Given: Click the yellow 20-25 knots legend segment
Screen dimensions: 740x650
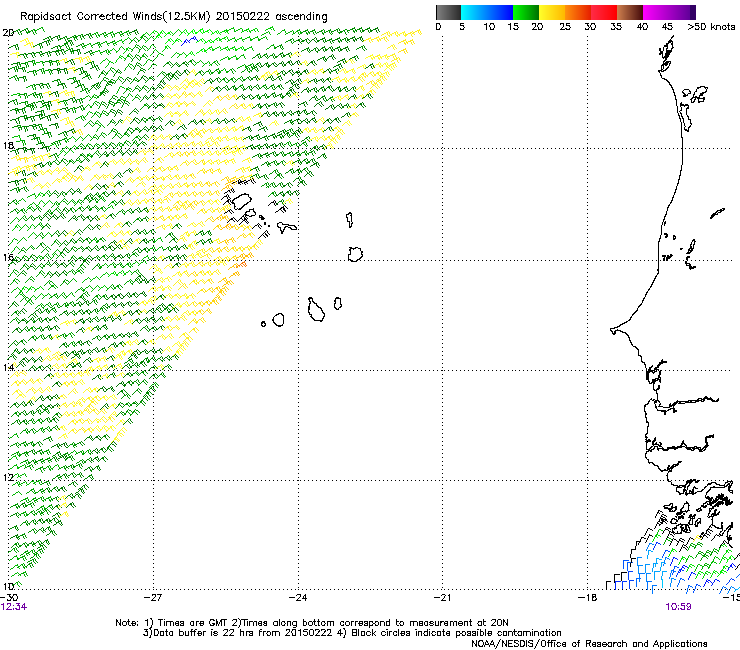Looking at the screenshot, I should pyautogui.click(x=552, y=12).
